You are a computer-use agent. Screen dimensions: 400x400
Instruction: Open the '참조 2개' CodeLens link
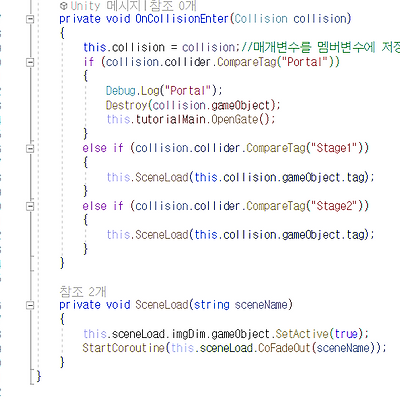point(83,292)
